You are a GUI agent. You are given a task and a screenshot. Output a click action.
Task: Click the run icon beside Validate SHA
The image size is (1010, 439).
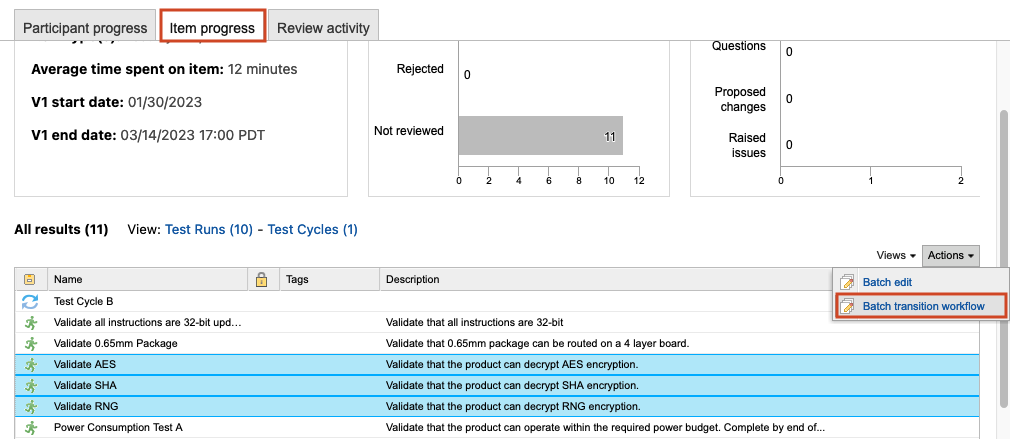click(30, 385)
